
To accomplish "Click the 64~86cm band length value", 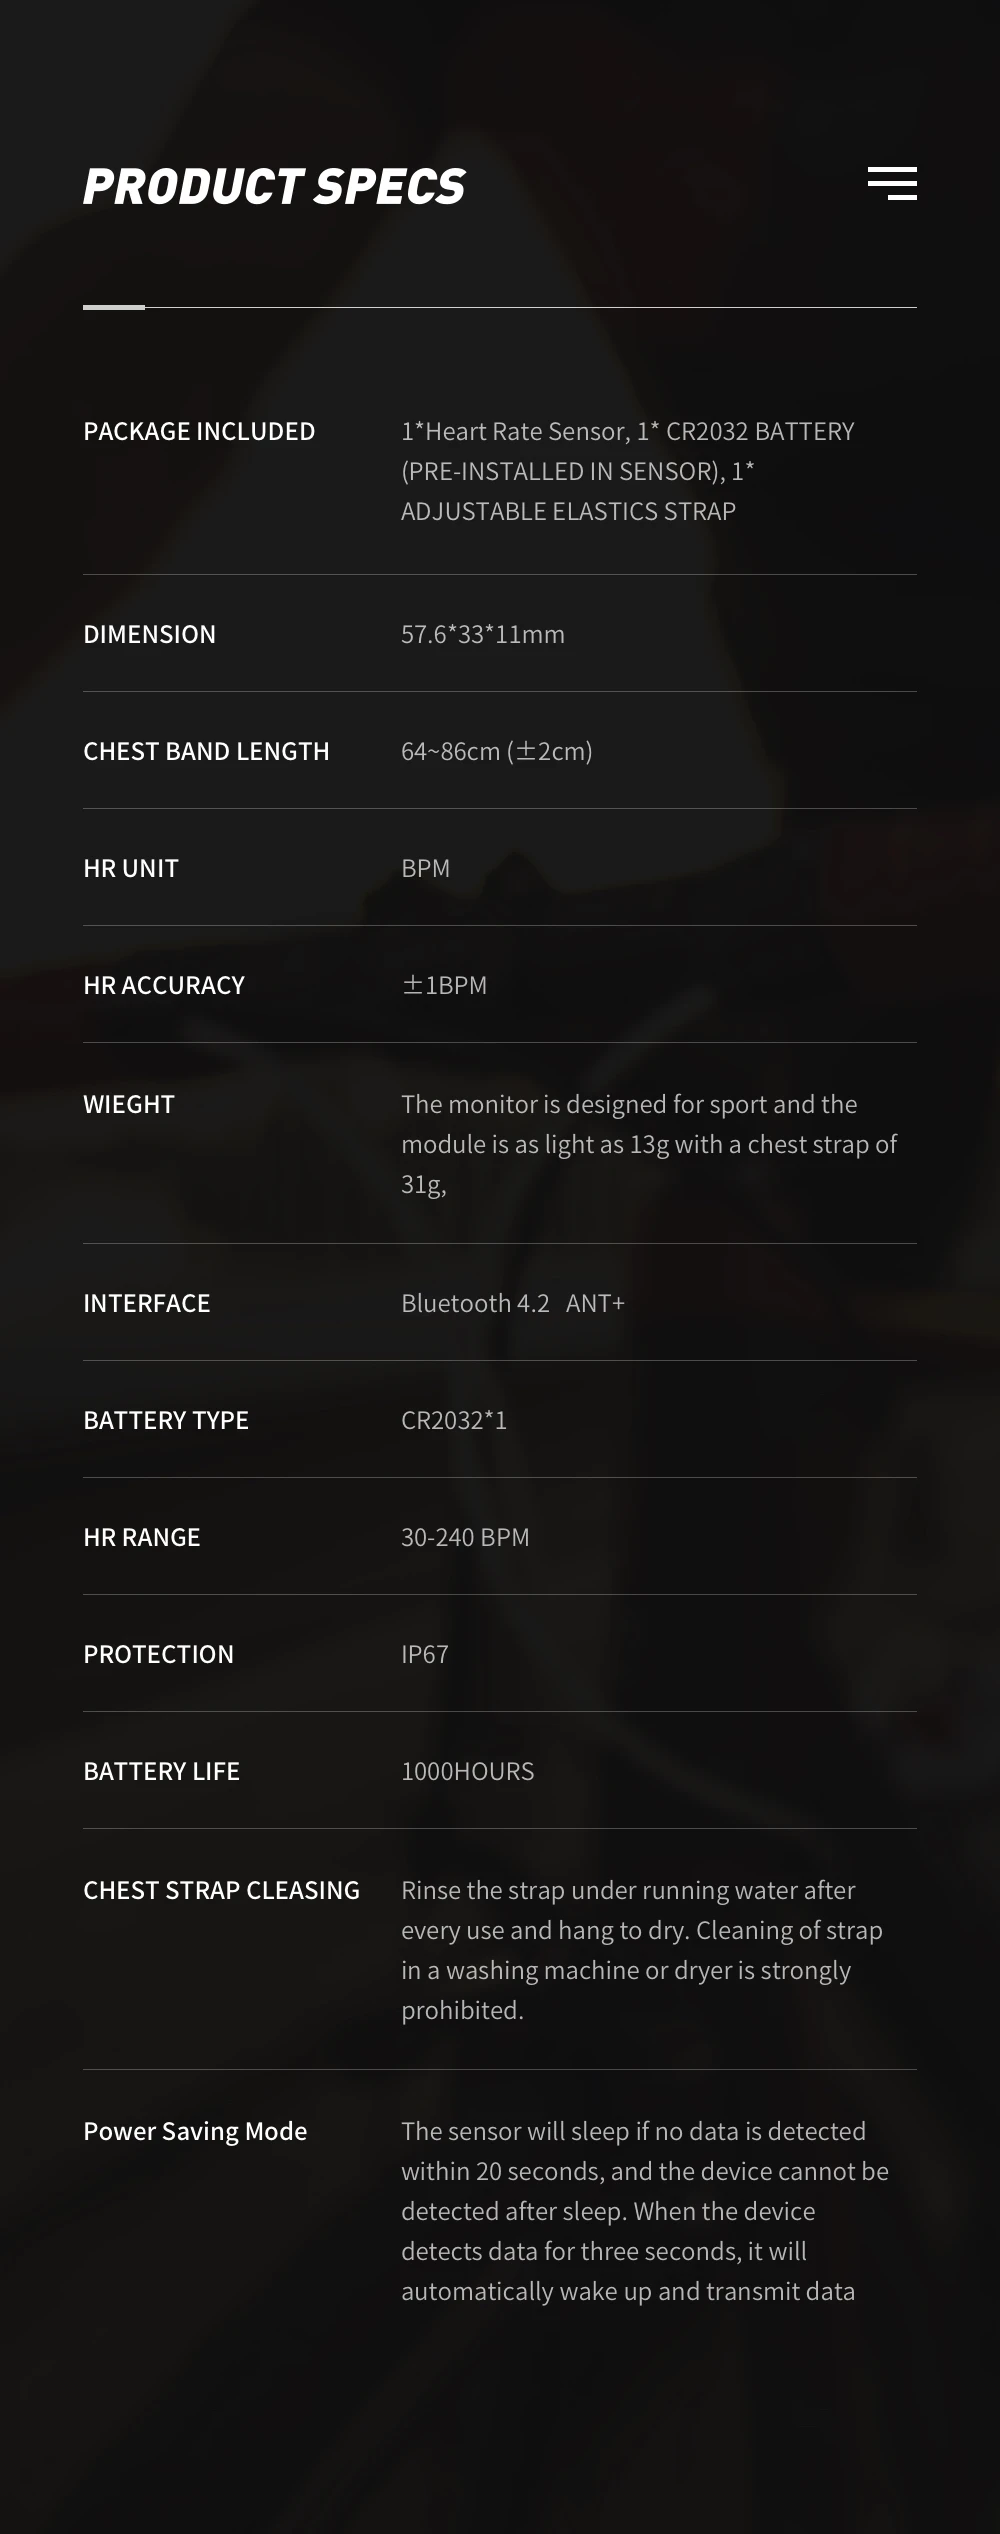I will tap(497, 751).
